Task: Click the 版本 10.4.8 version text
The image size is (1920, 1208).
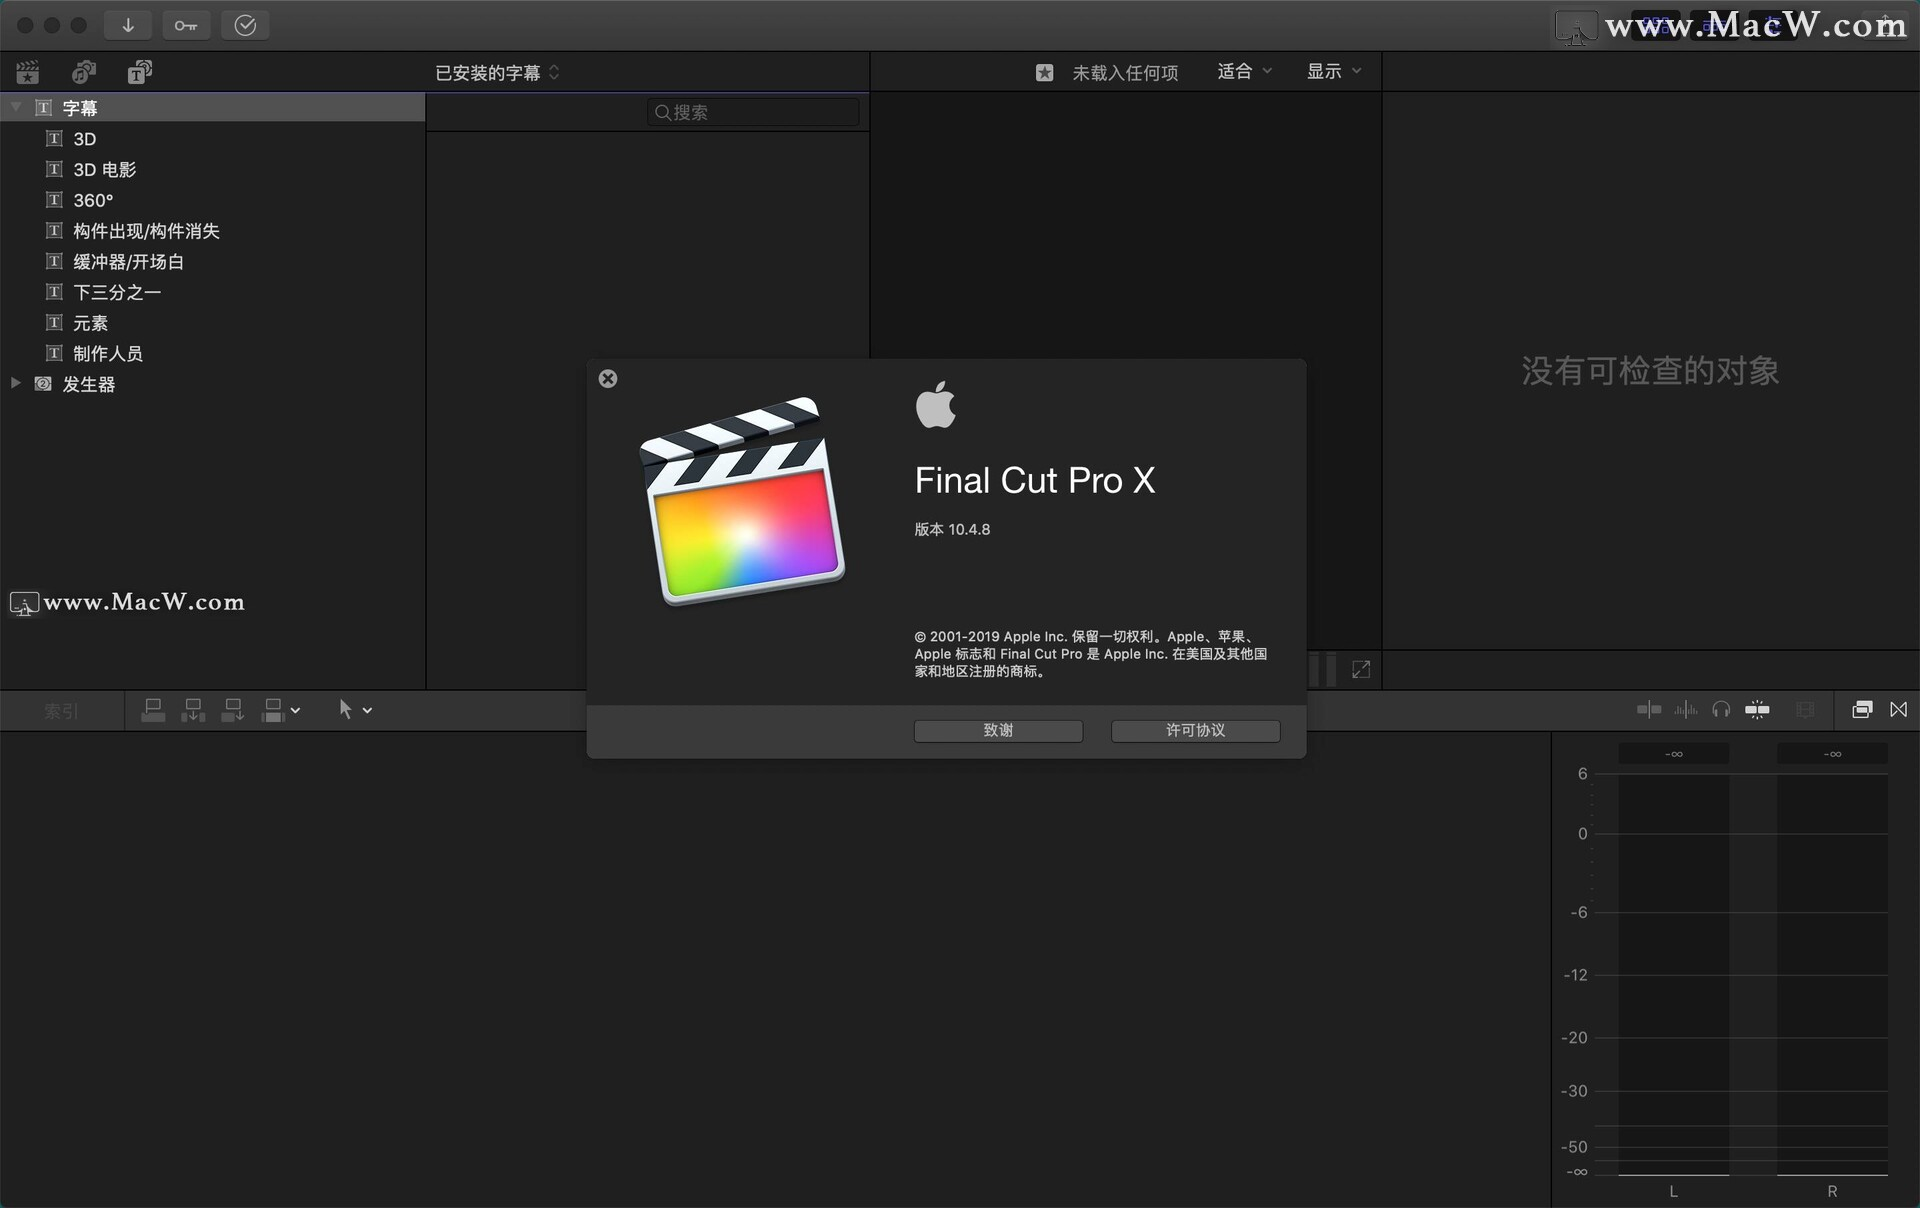Action: tap(952, 530)
